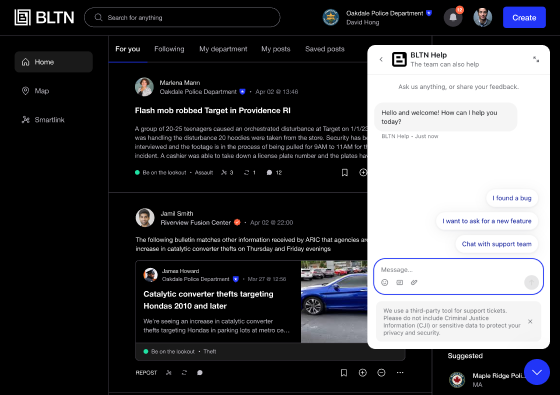Viewport: 560px width, 395px height.
Task: Open the user profile avatar
Action: click(482, 18)
